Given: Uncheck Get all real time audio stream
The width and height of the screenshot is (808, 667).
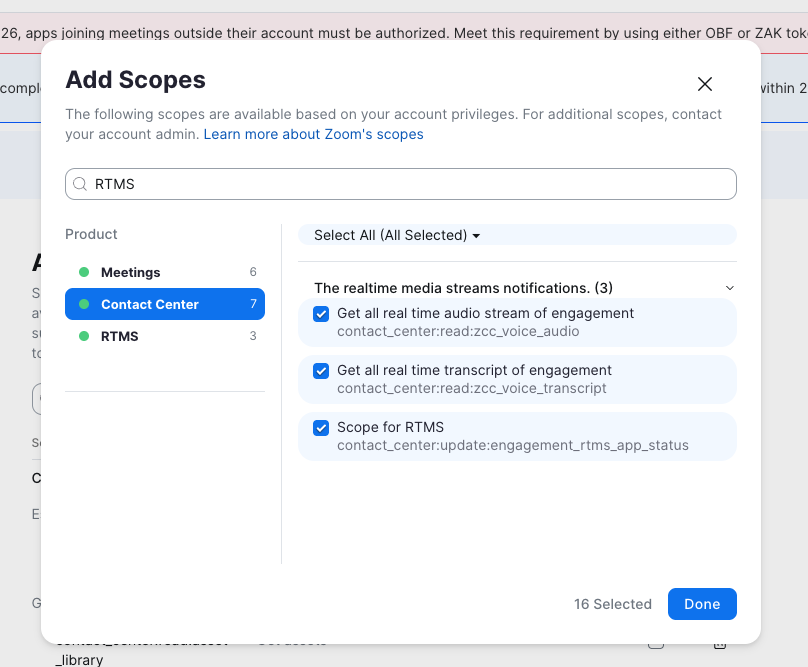Looking at the screenshot, I should point(321,314).
